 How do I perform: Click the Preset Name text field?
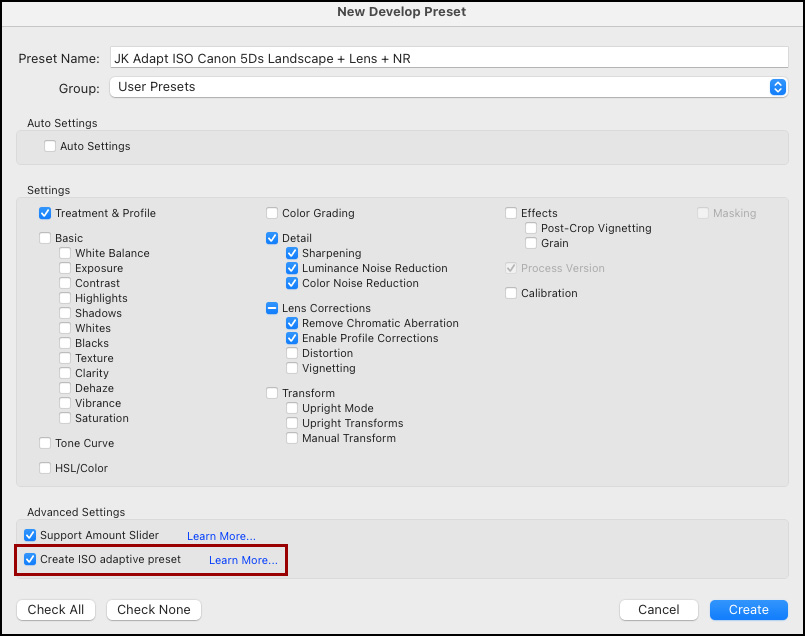(x=449, y=58)
